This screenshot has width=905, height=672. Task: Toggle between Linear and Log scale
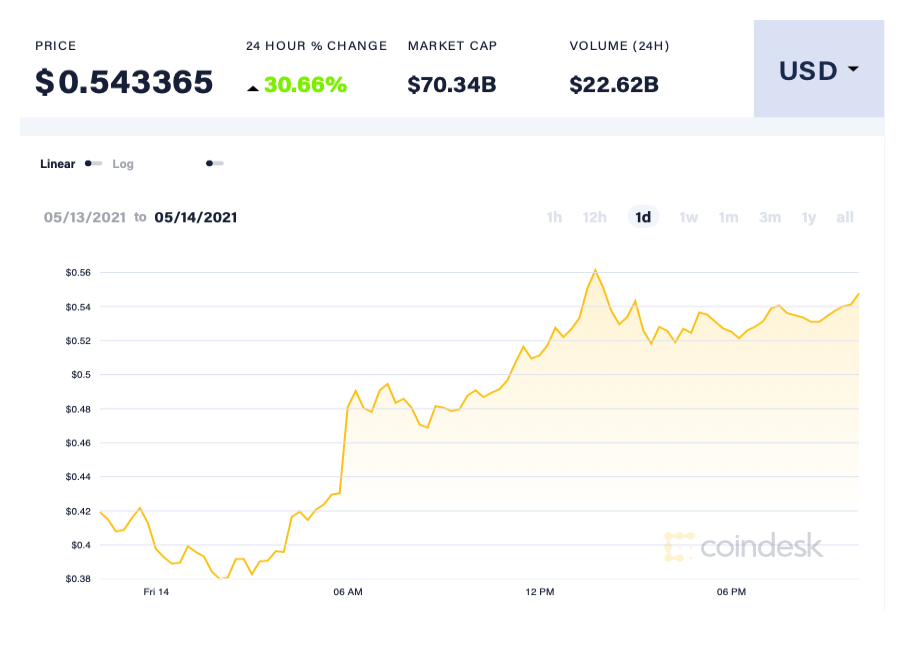[93, 163]
